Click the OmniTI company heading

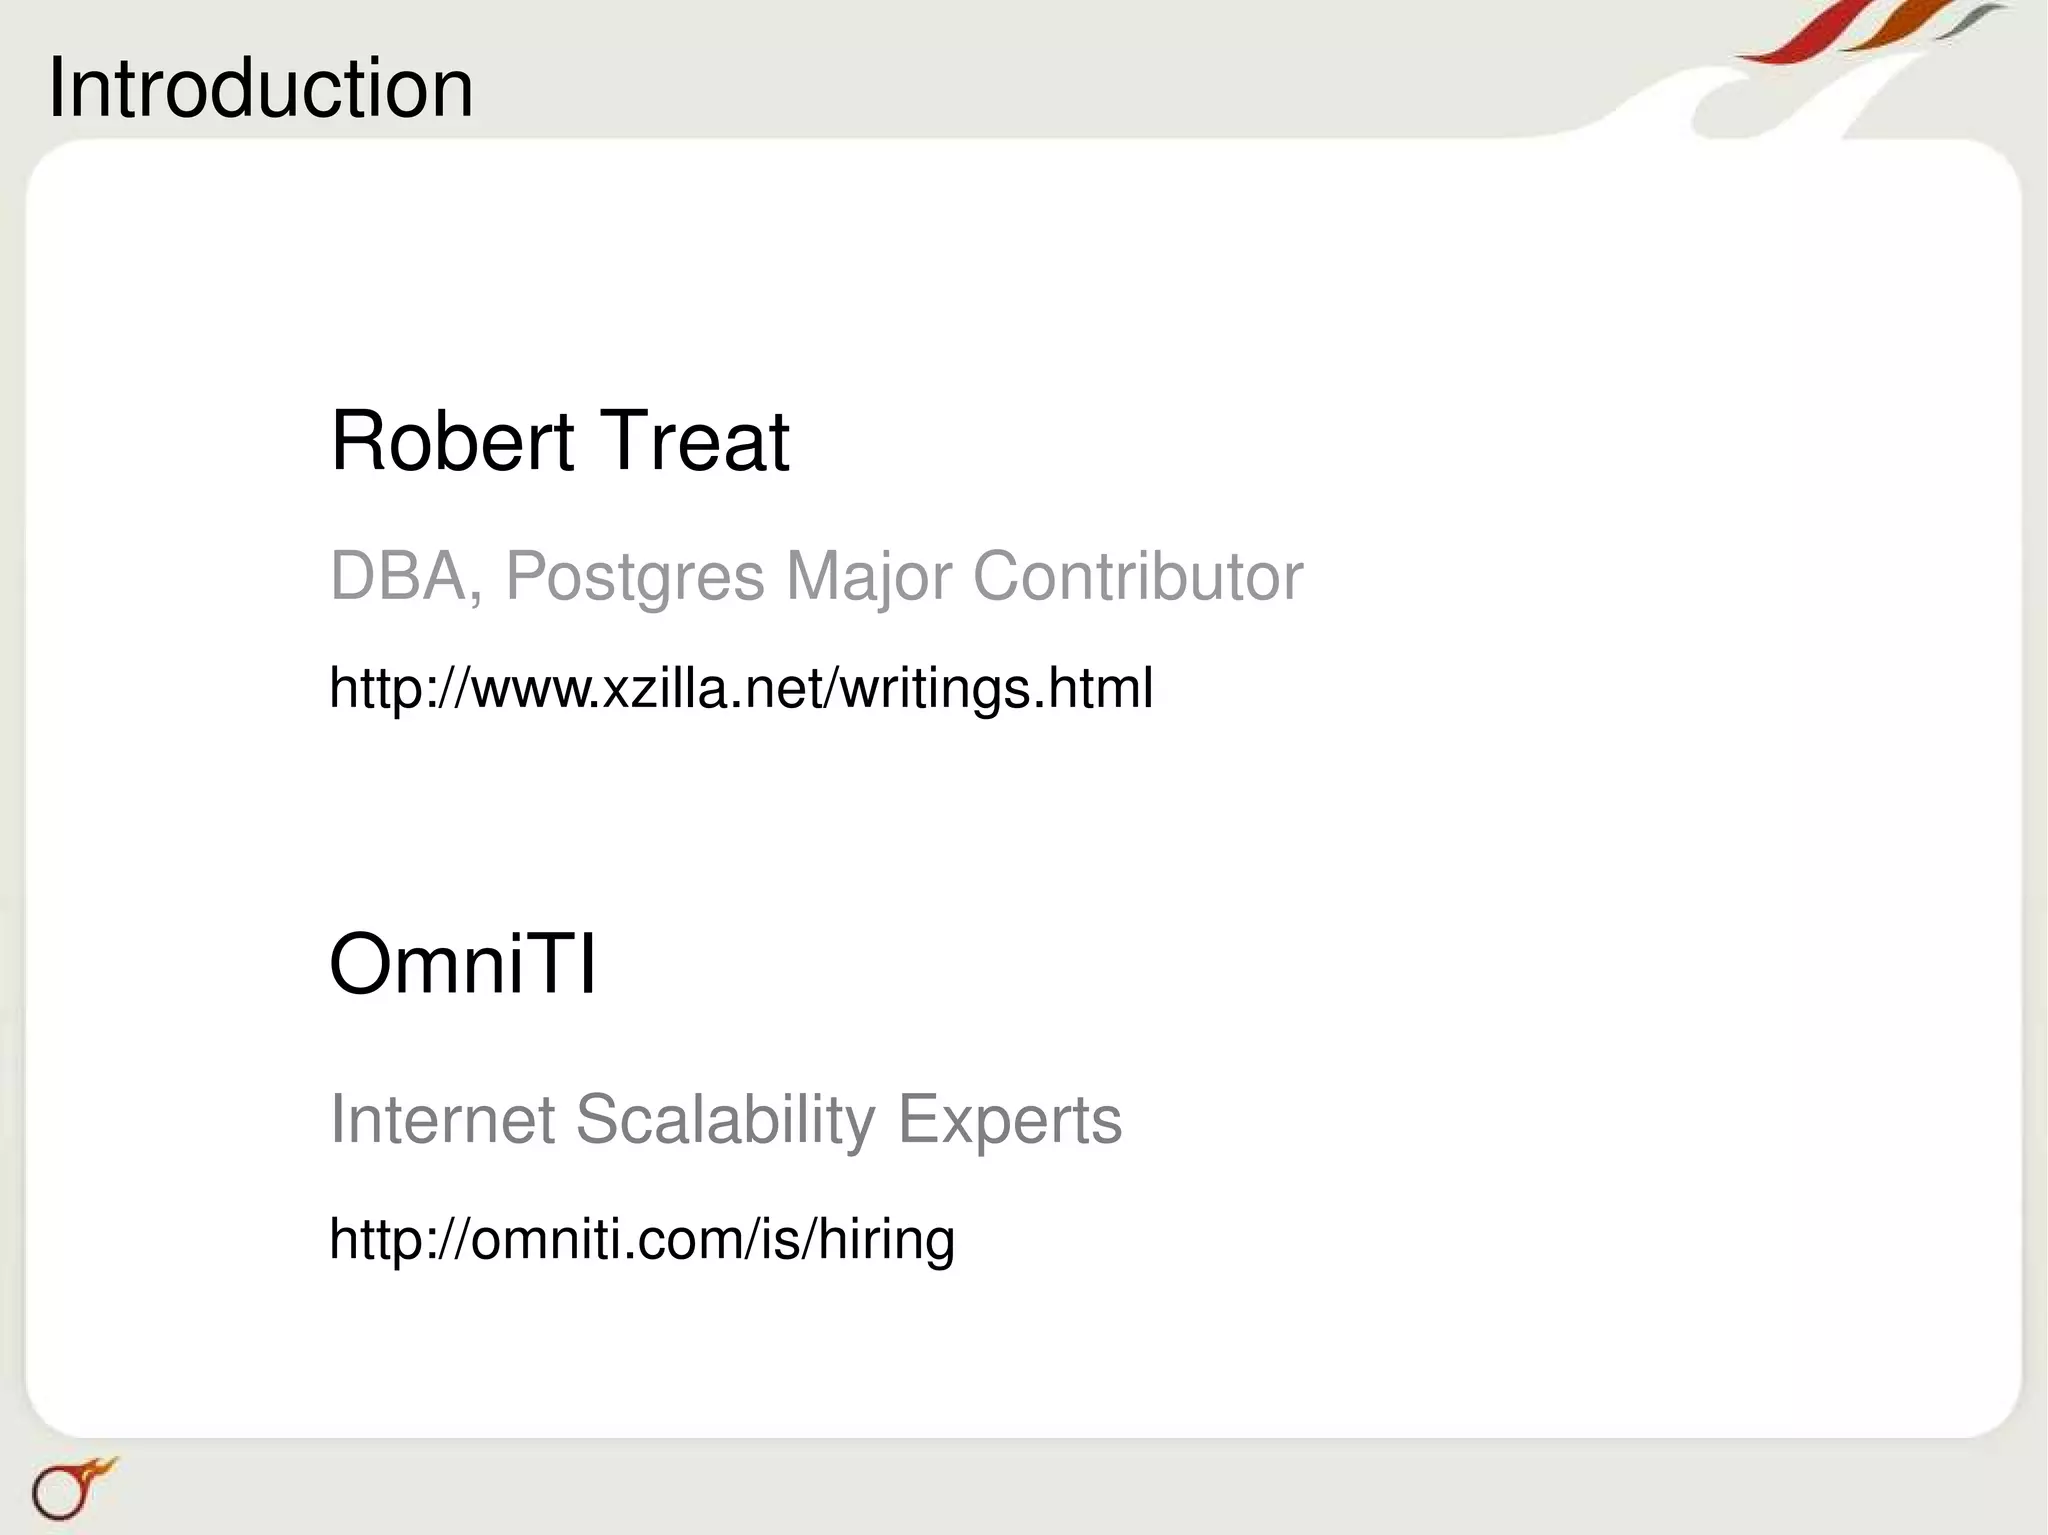pyautogui.click(x=463, y=964)
